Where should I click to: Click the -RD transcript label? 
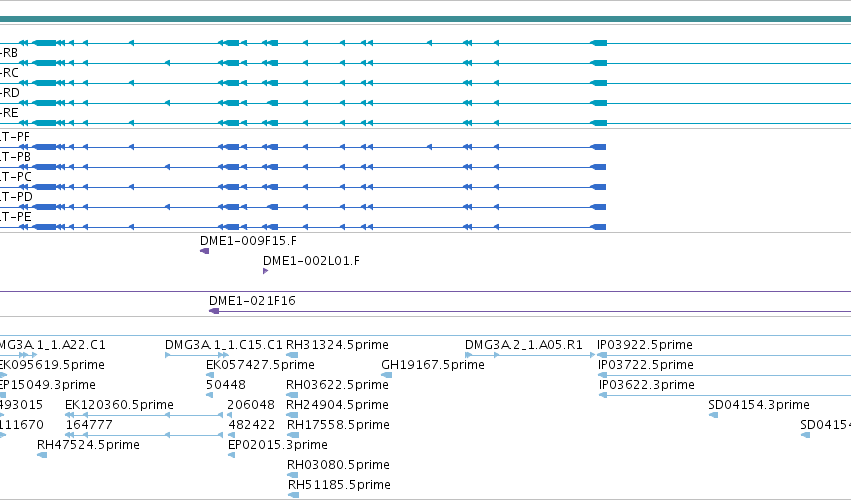point(10,93)
